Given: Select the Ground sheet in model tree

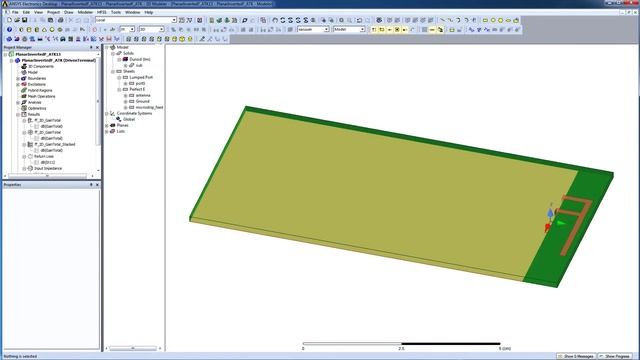Looking at the screenshot, I should point(142,101).
